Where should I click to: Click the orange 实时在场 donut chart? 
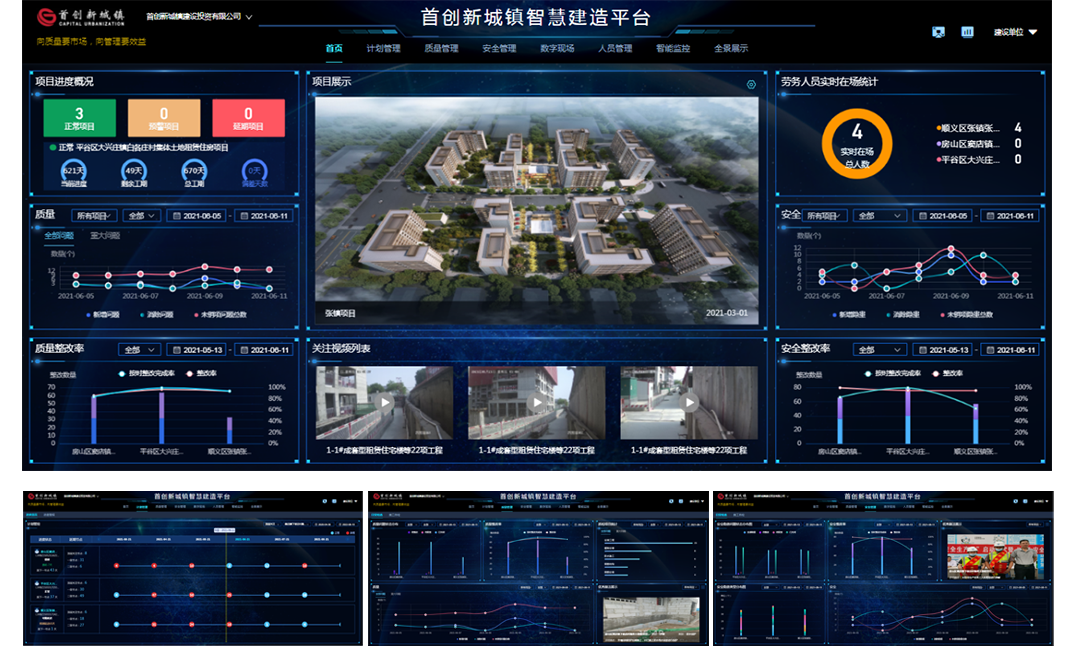click(x=857, y=143)
